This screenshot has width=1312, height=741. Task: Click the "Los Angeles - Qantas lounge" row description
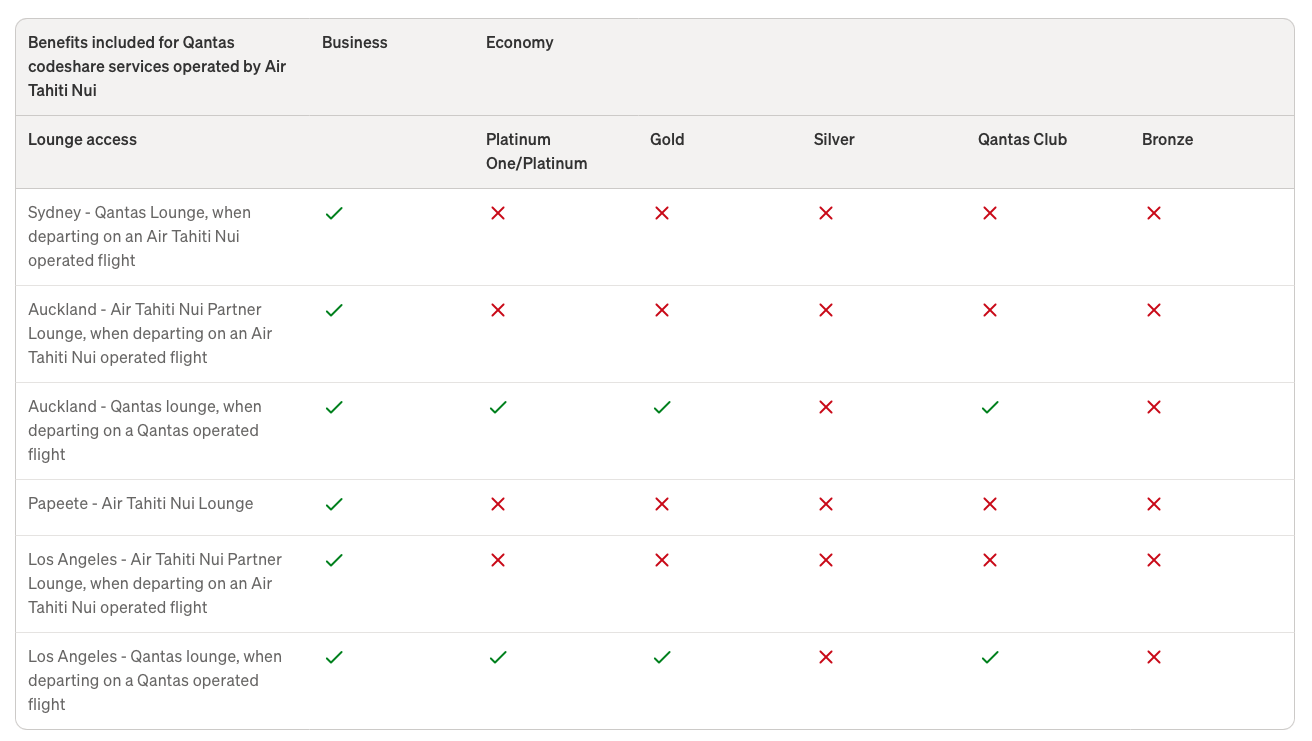155,680
